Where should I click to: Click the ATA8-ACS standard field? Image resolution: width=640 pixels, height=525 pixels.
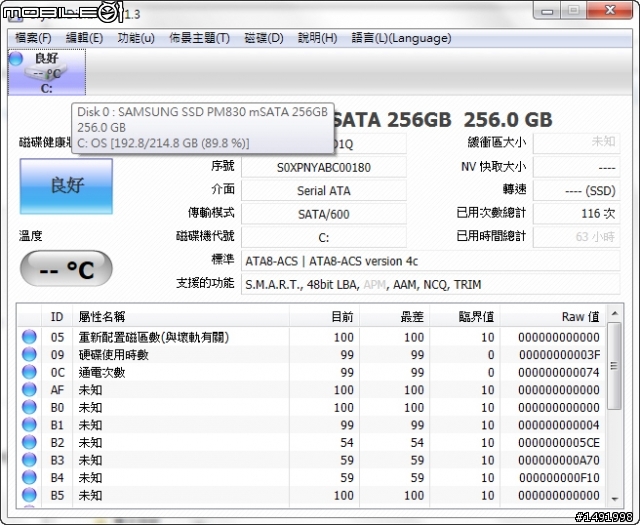click(x=431, y=261)
